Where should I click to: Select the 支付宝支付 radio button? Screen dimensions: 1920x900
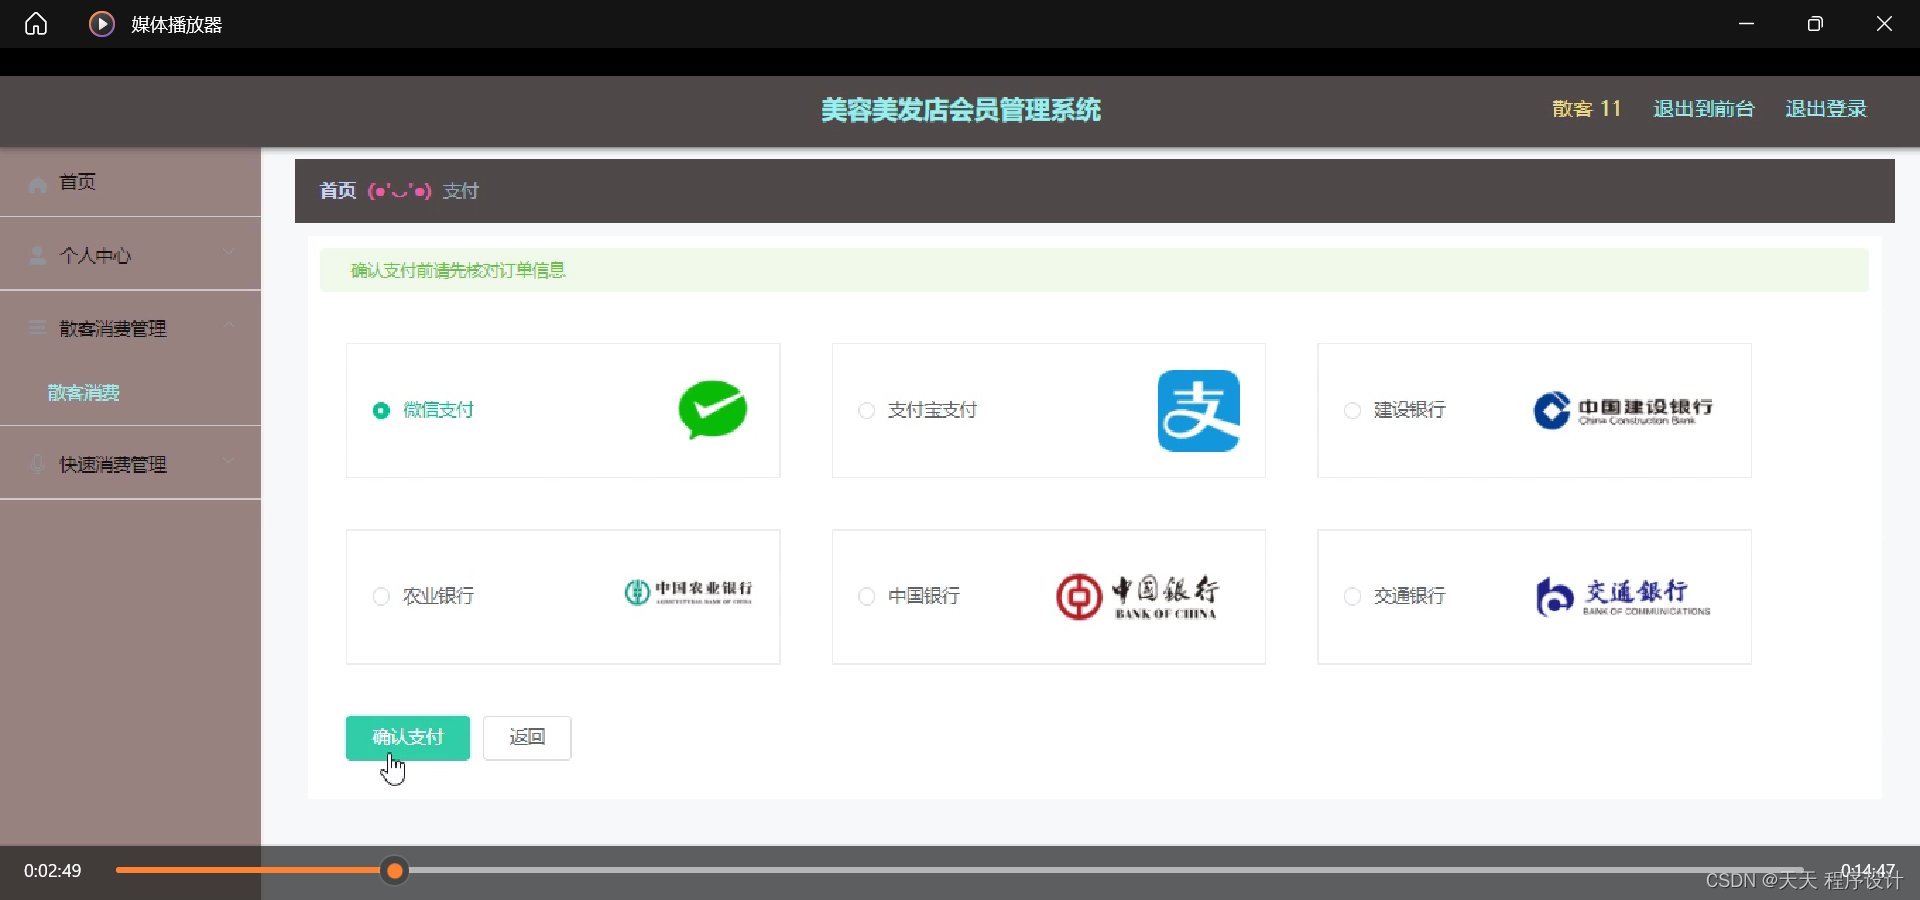[x=867, y=411]
